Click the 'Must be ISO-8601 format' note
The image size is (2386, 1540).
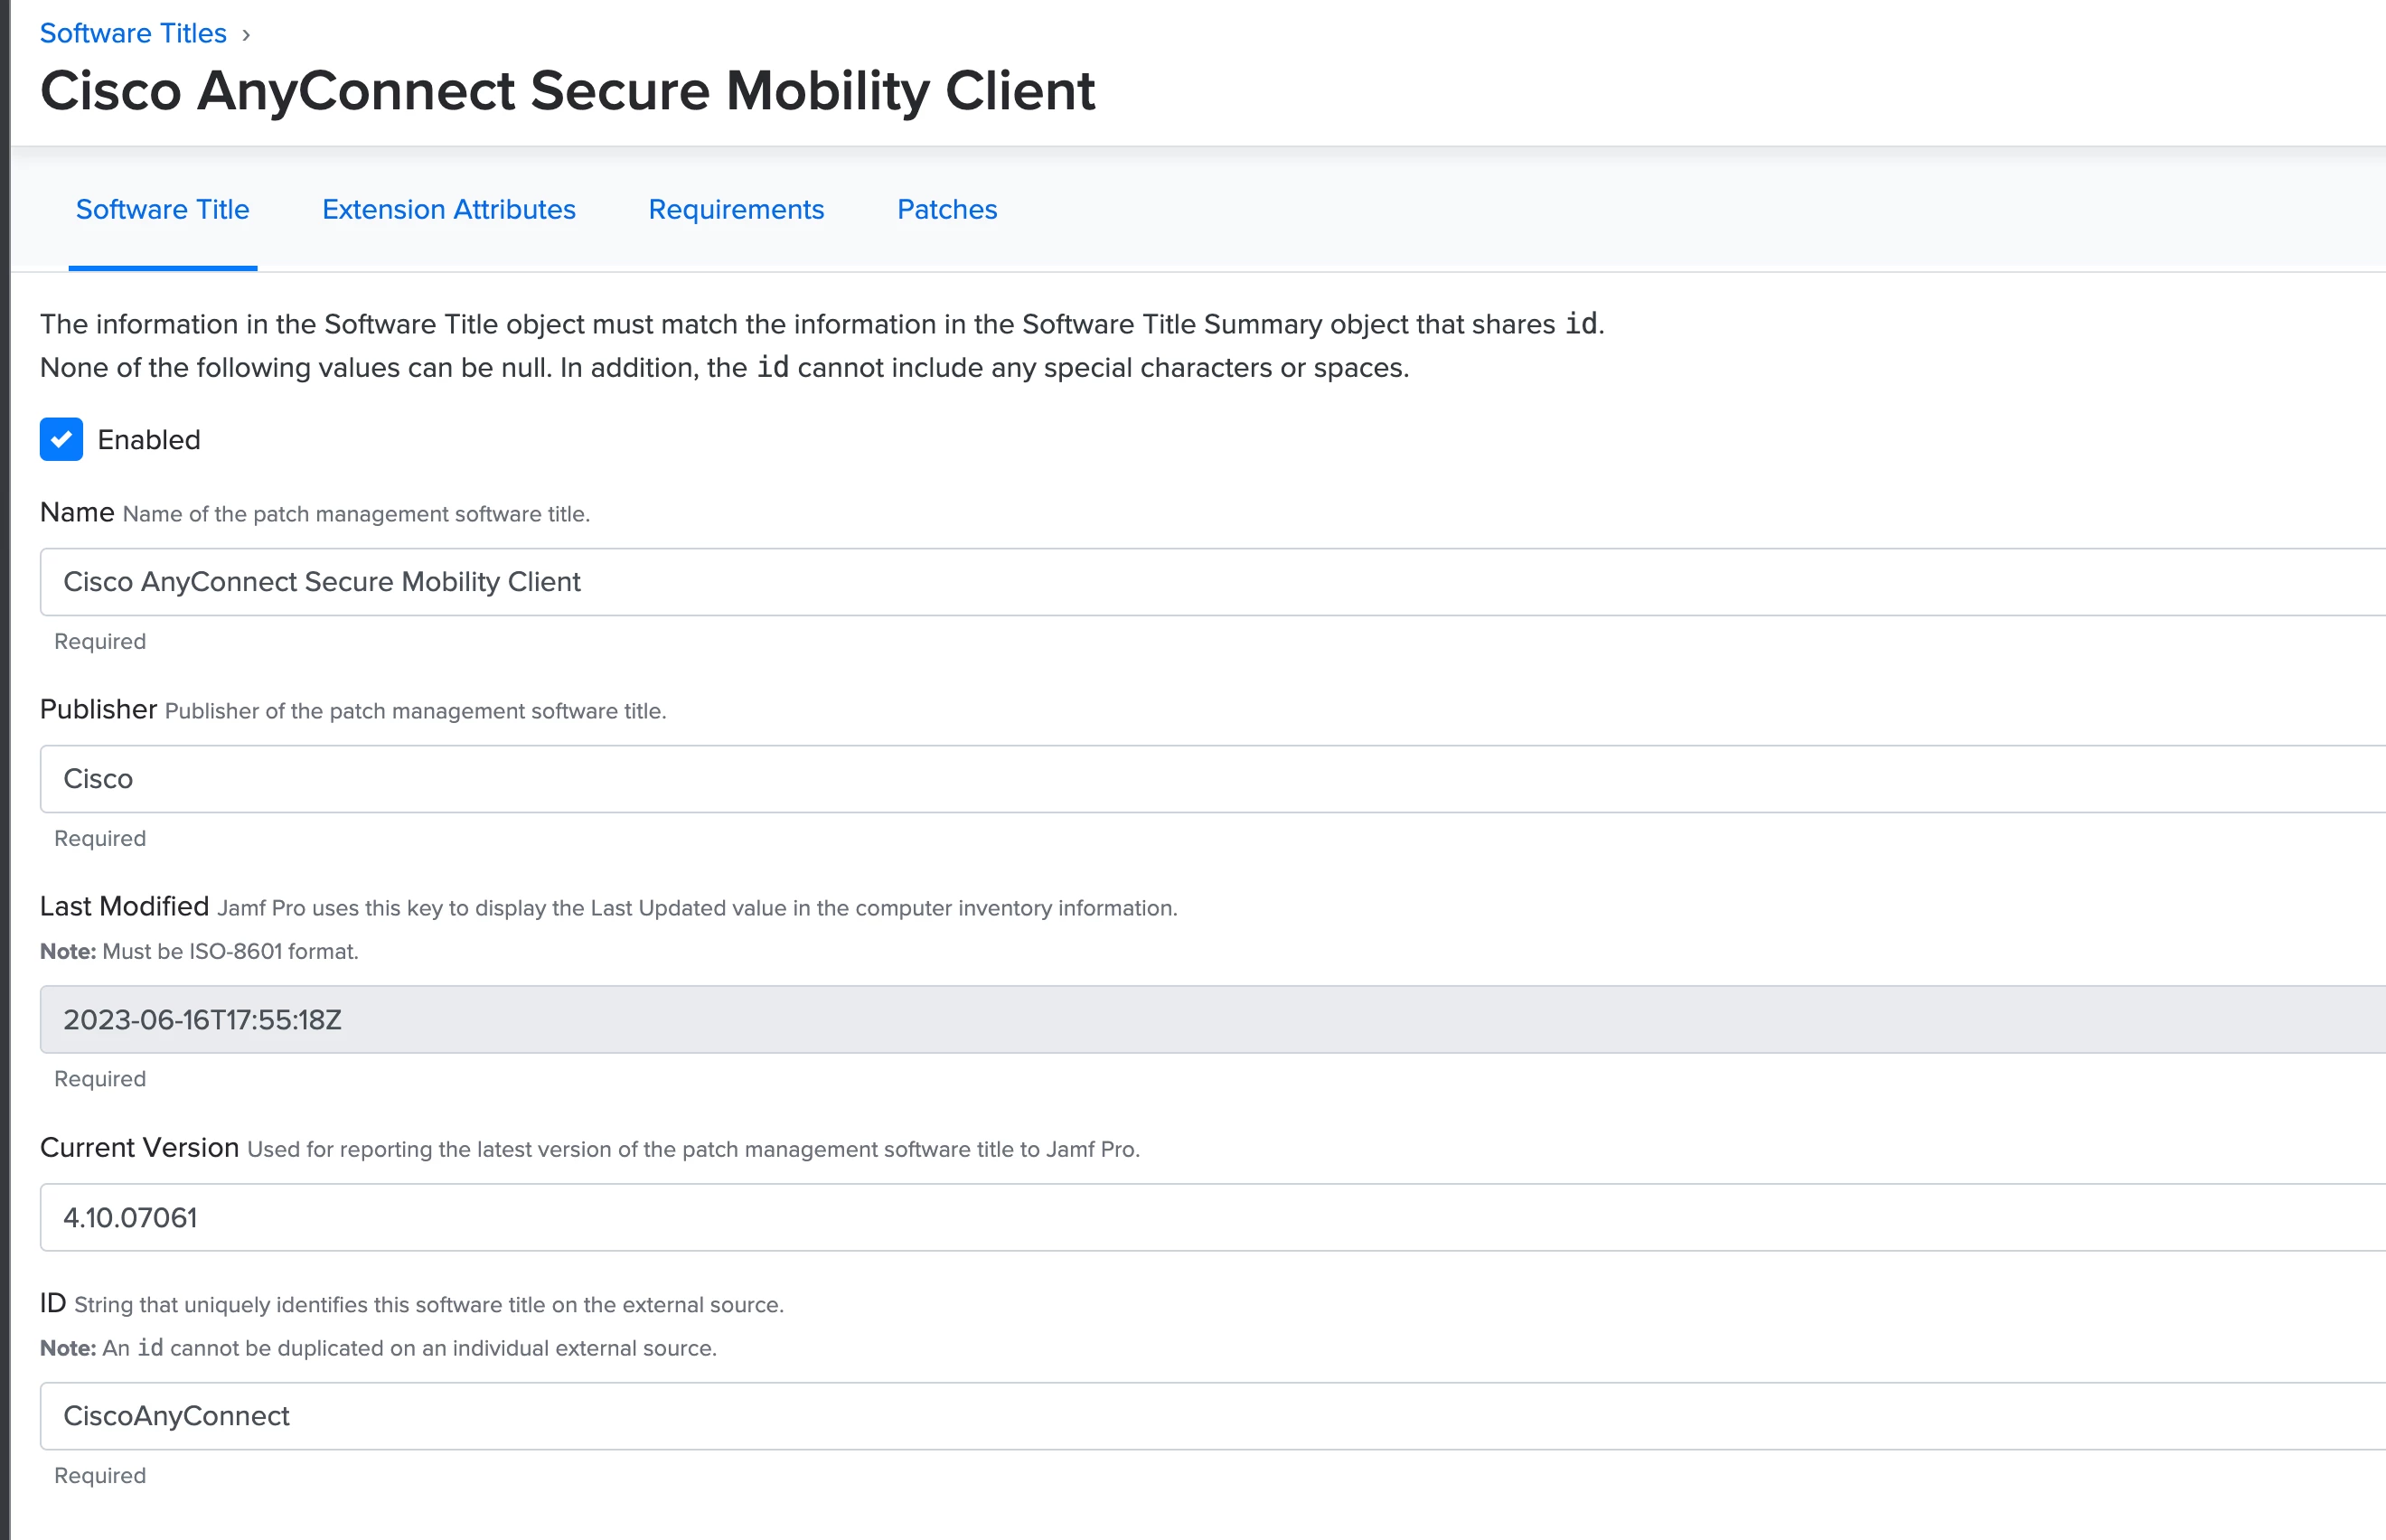point(199,952)
